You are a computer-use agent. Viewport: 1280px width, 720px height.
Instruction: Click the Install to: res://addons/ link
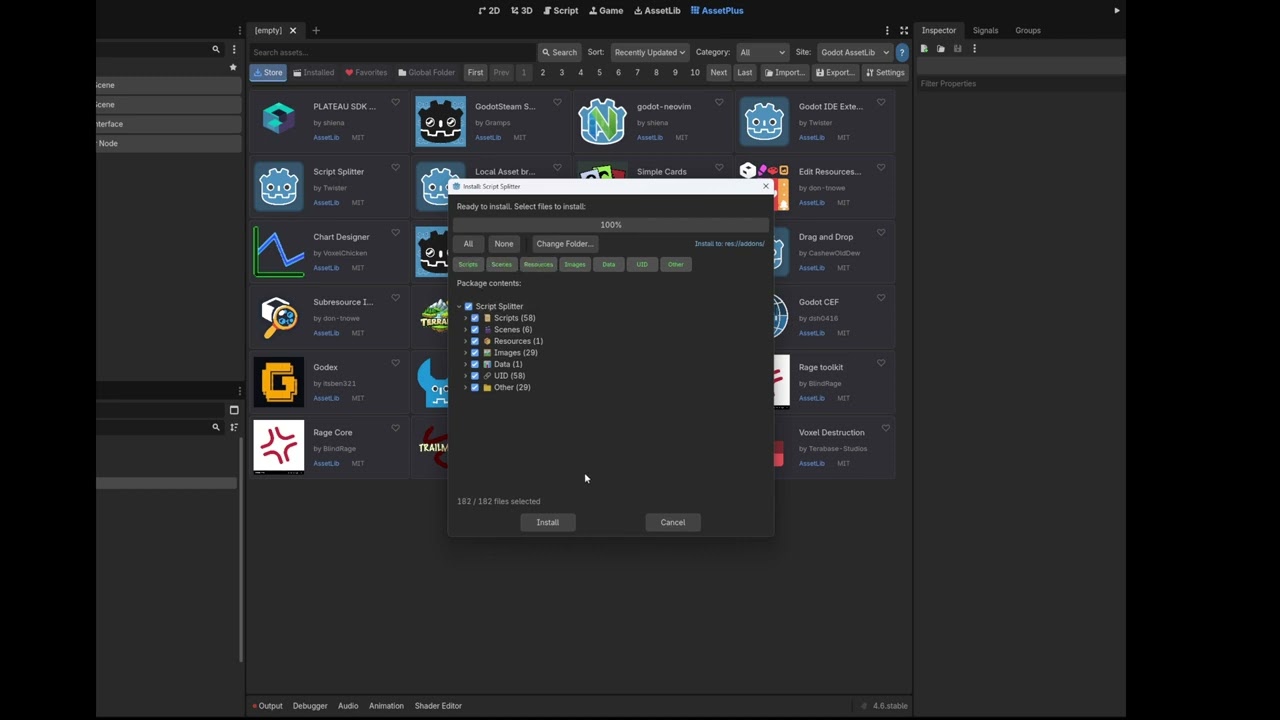tap(729, 244)
